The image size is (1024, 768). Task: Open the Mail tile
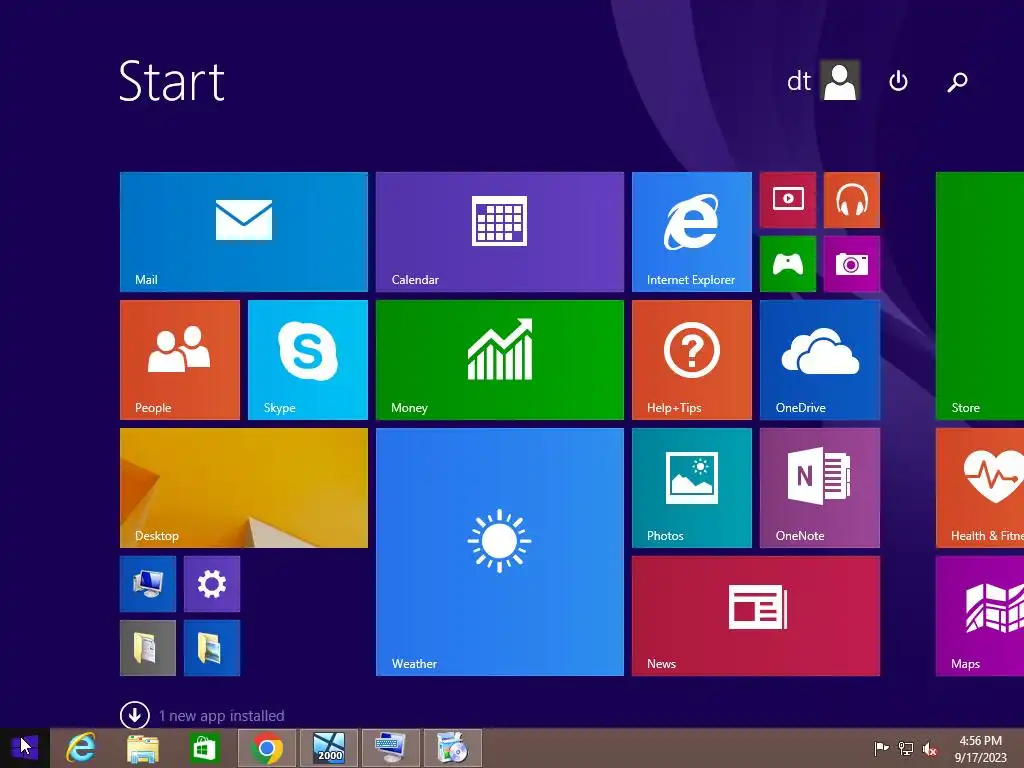[x=244, y=232]
